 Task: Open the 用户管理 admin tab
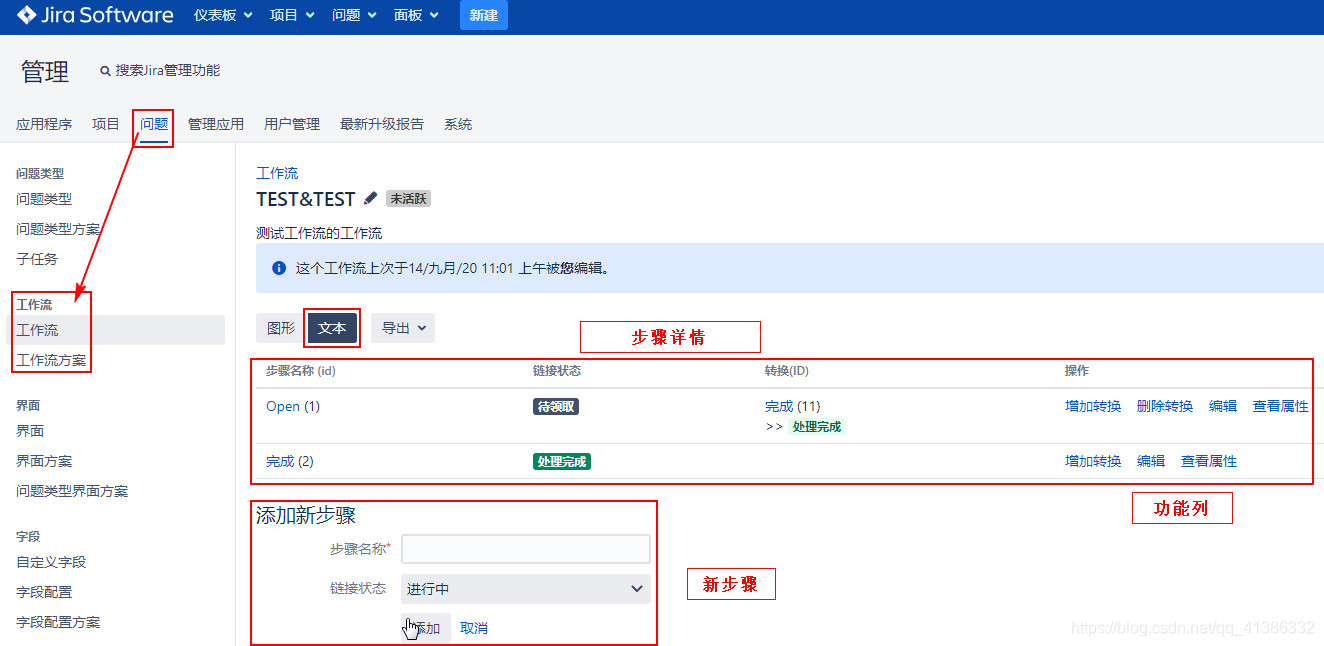coord(292,124)
